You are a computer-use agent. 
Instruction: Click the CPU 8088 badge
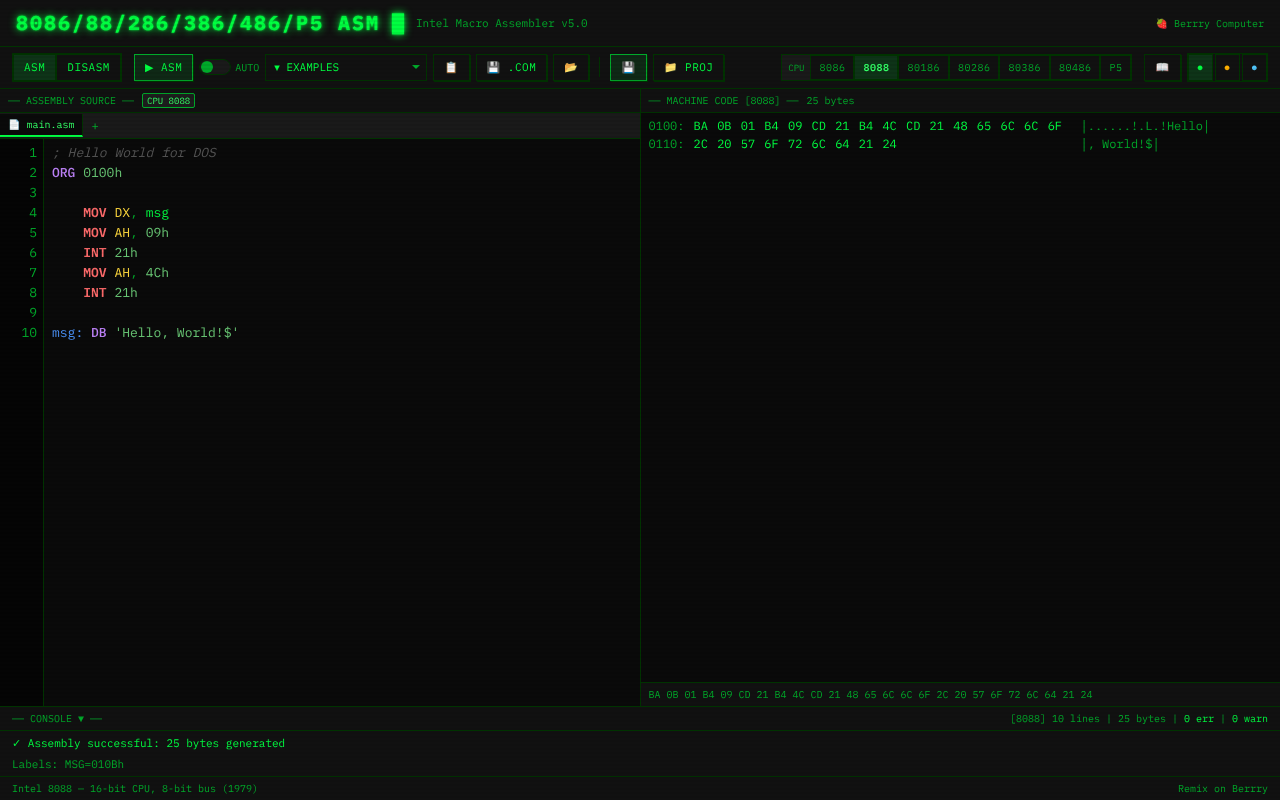click(168, 101)
